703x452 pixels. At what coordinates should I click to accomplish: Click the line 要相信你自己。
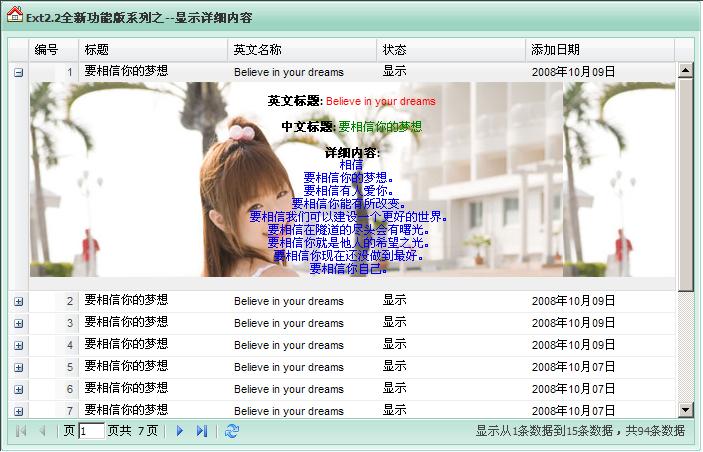coord(349,269)
